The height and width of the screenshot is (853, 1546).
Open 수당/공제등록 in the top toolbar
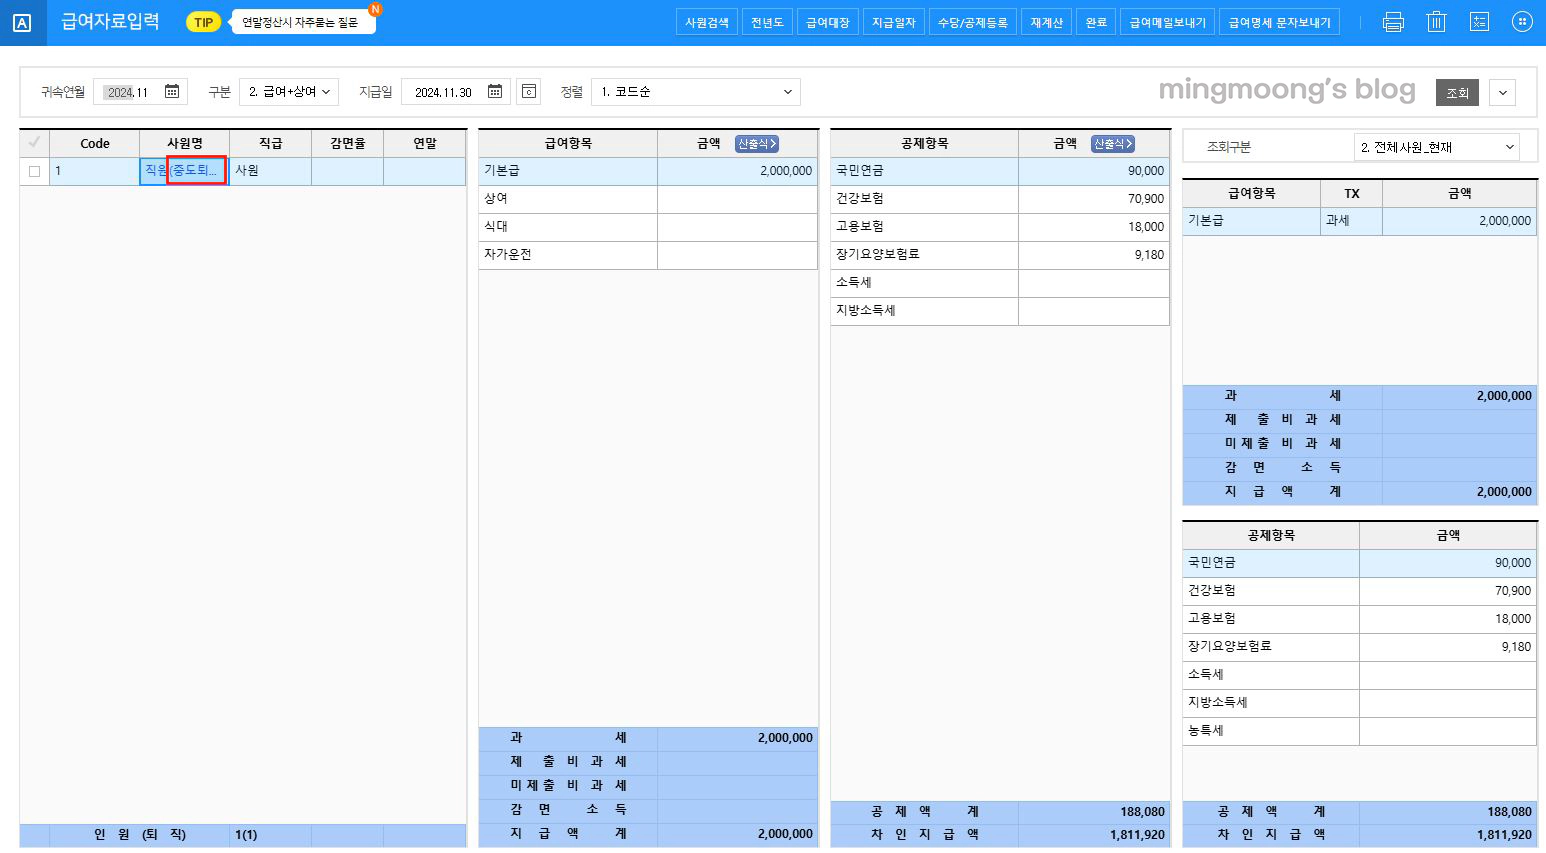point(973,22)
